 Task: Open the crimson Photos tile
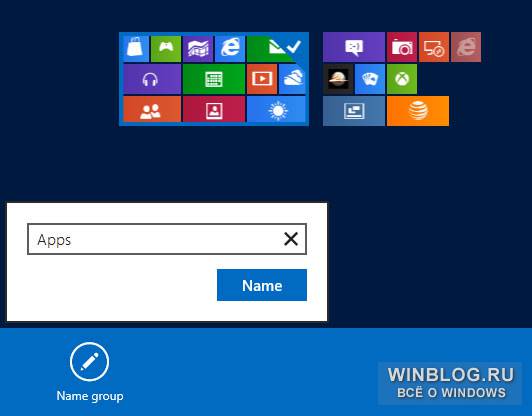214,109
